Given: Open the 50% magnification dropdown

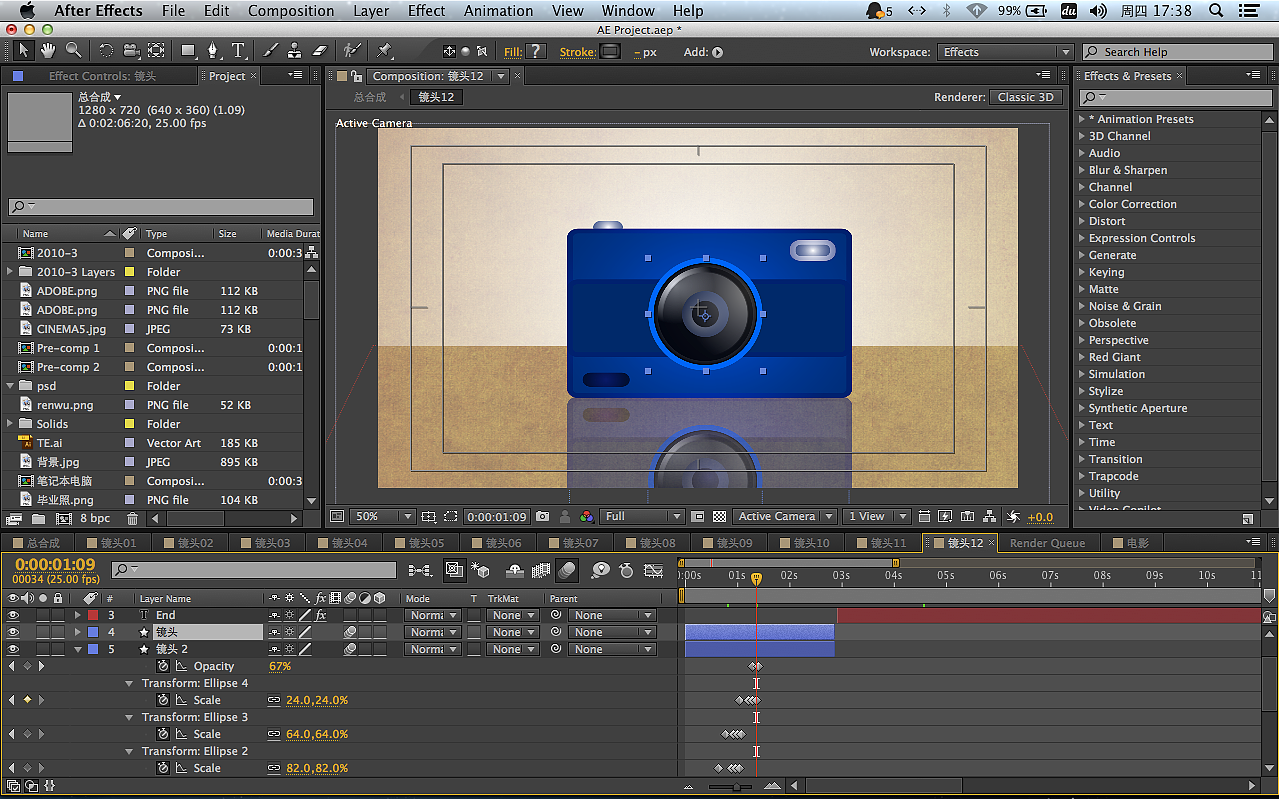Looking at the screenshot, I should click(382, 517).
